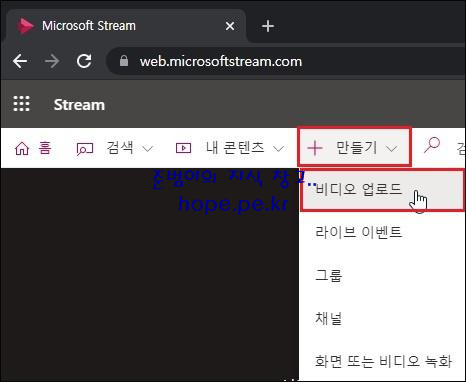
Task: Click the 내 콘텐츠 video icon
Action: pyautogui.click(x=183, y=148)
